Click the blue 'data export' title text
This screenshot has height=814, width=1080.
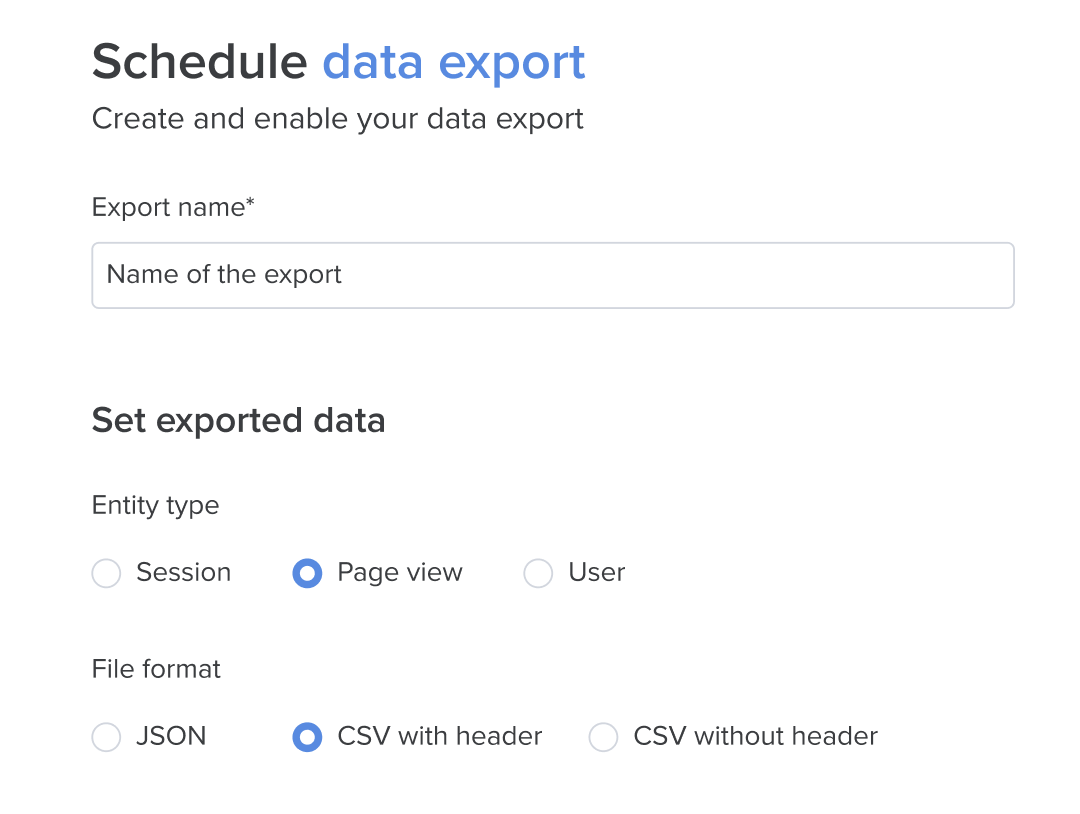(x=454, y=63)
